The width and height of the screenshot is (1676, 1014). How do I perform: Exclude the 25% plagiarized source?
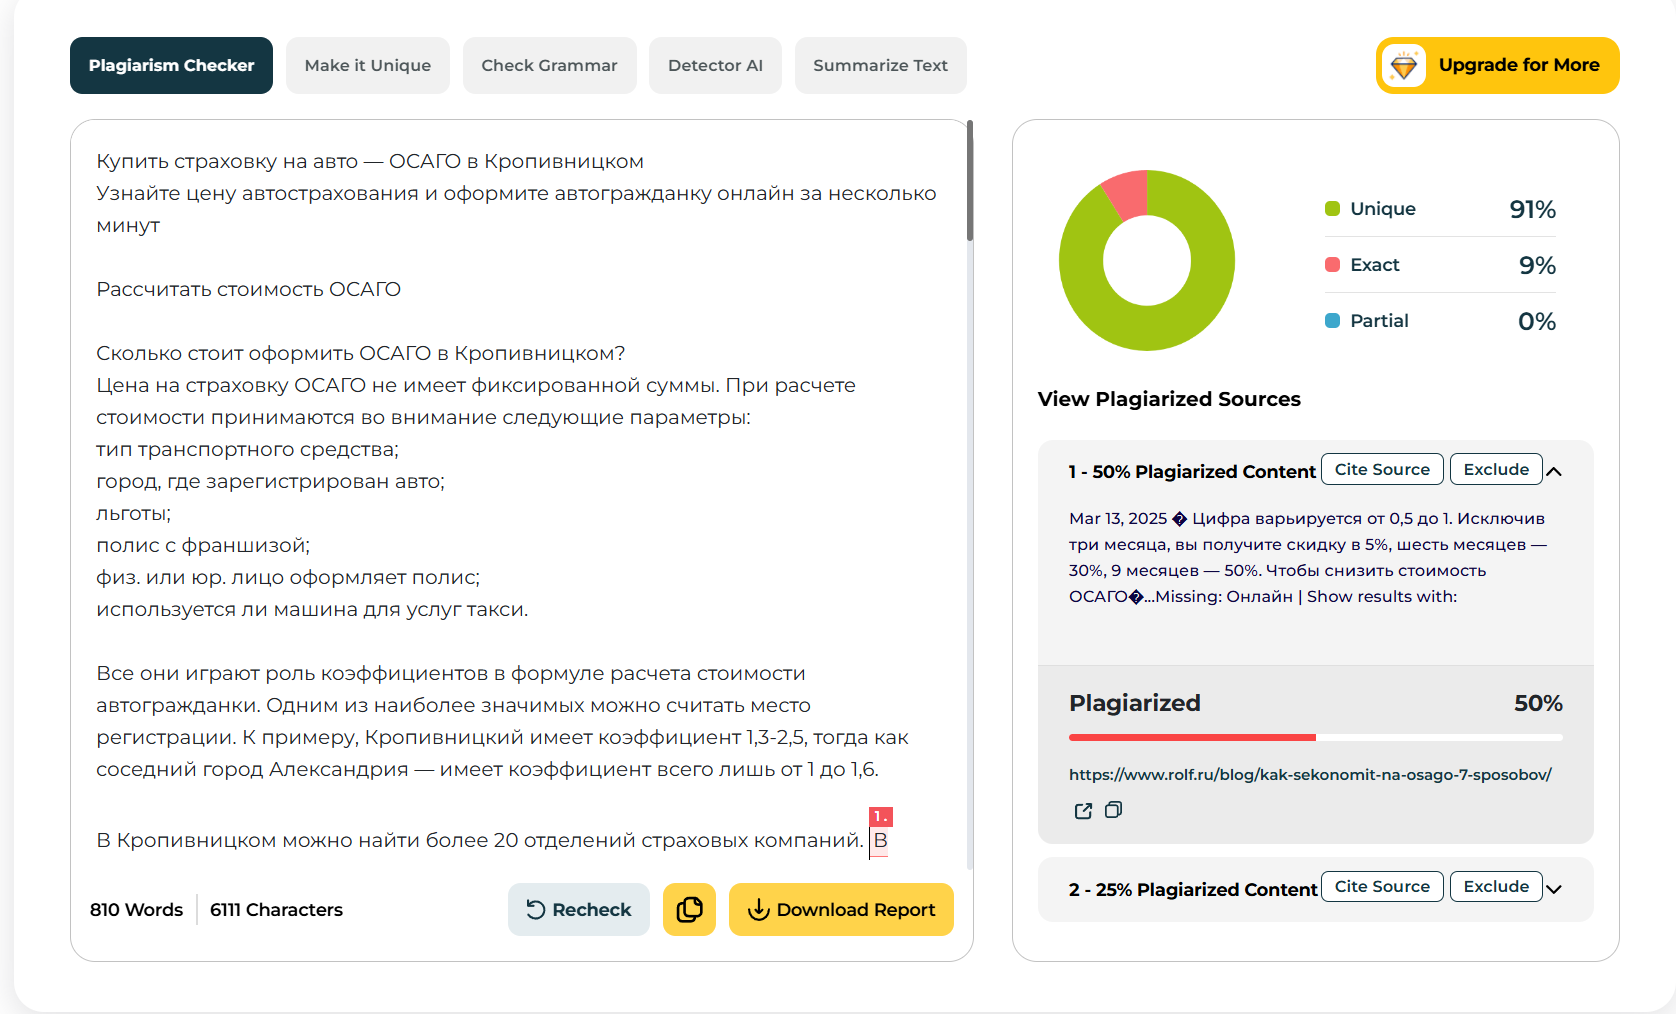click(1496, 886)
